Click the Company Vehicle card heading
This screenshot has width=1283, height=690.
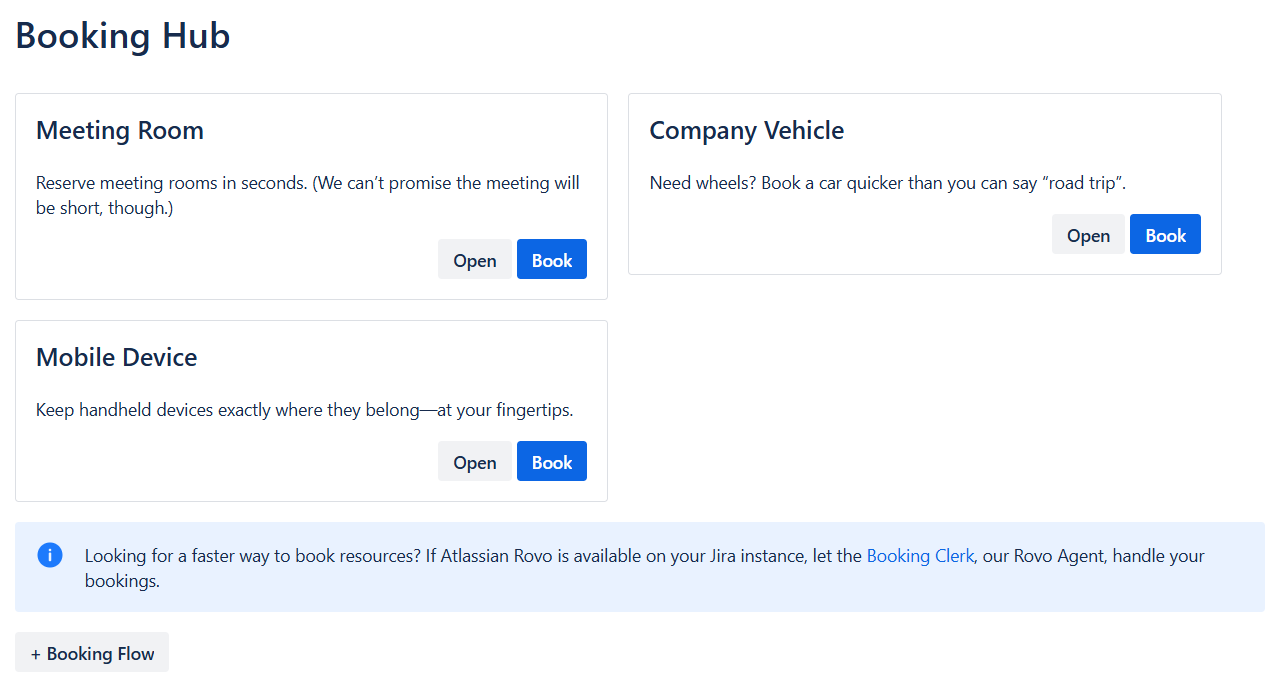click(746, 131)
